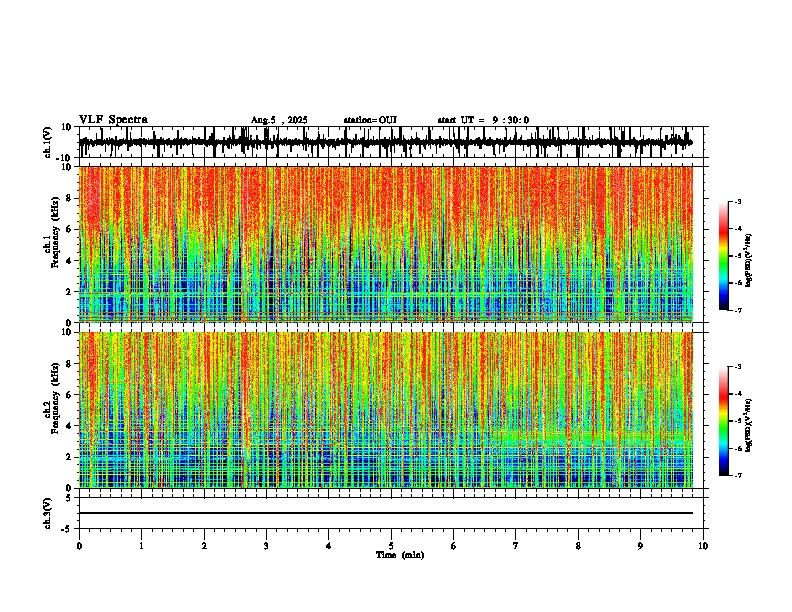Click the '9' tick on the time axis
Image resolution: width=792 pixels, height=612 pixels.
pos(640,546)
